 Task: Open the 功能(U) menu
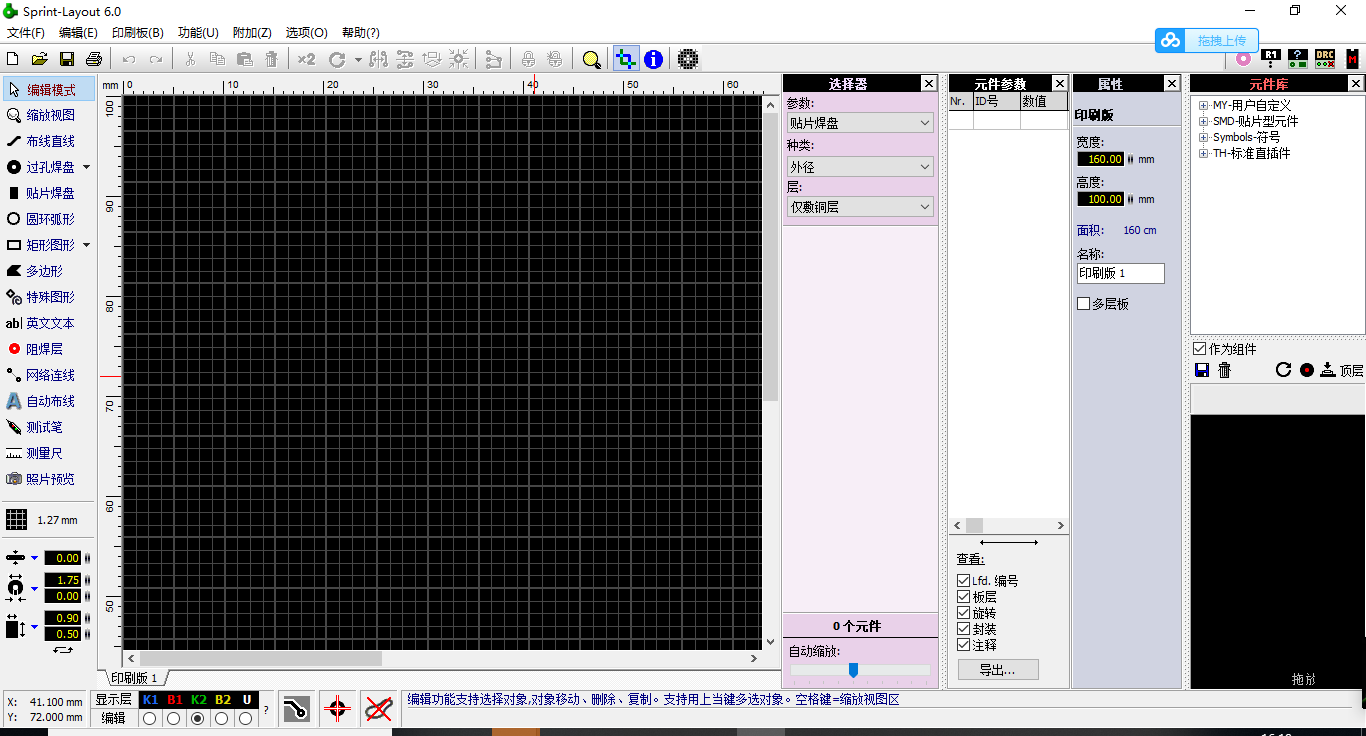coord(198,33)
